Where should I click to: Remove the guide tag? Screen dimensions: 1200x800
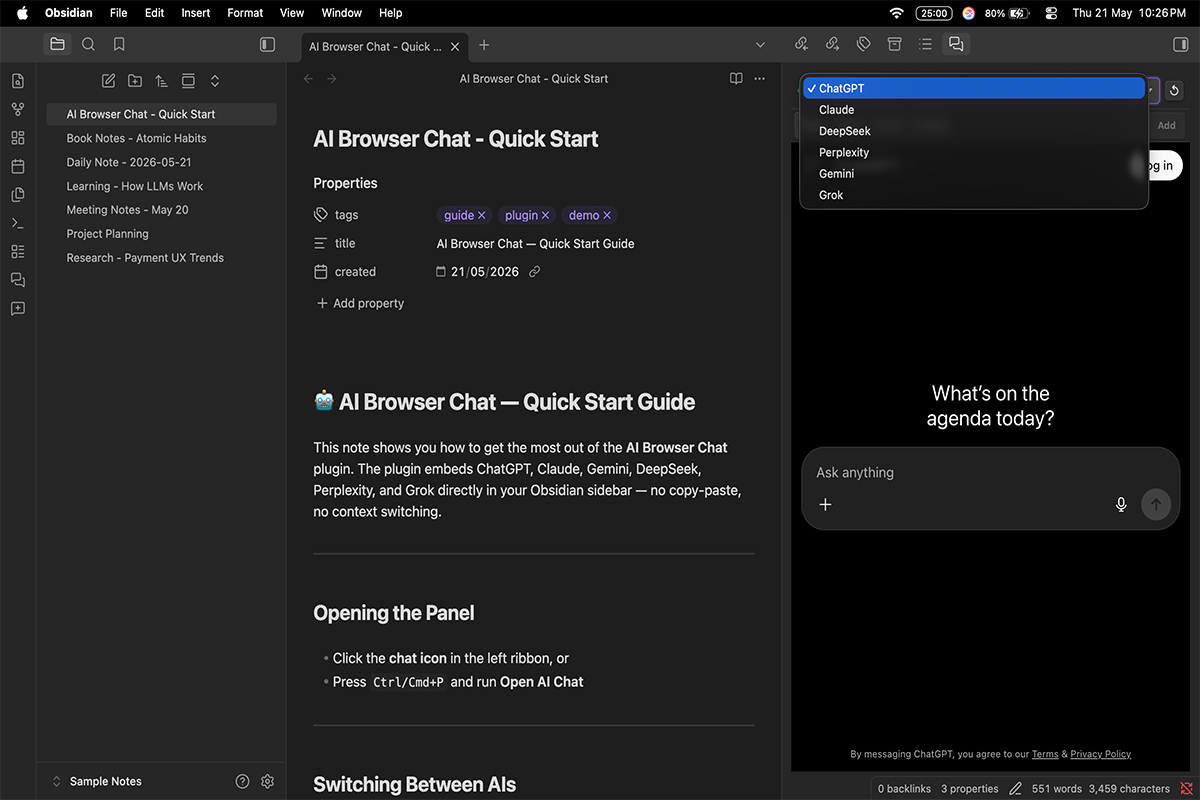point(481,215)
